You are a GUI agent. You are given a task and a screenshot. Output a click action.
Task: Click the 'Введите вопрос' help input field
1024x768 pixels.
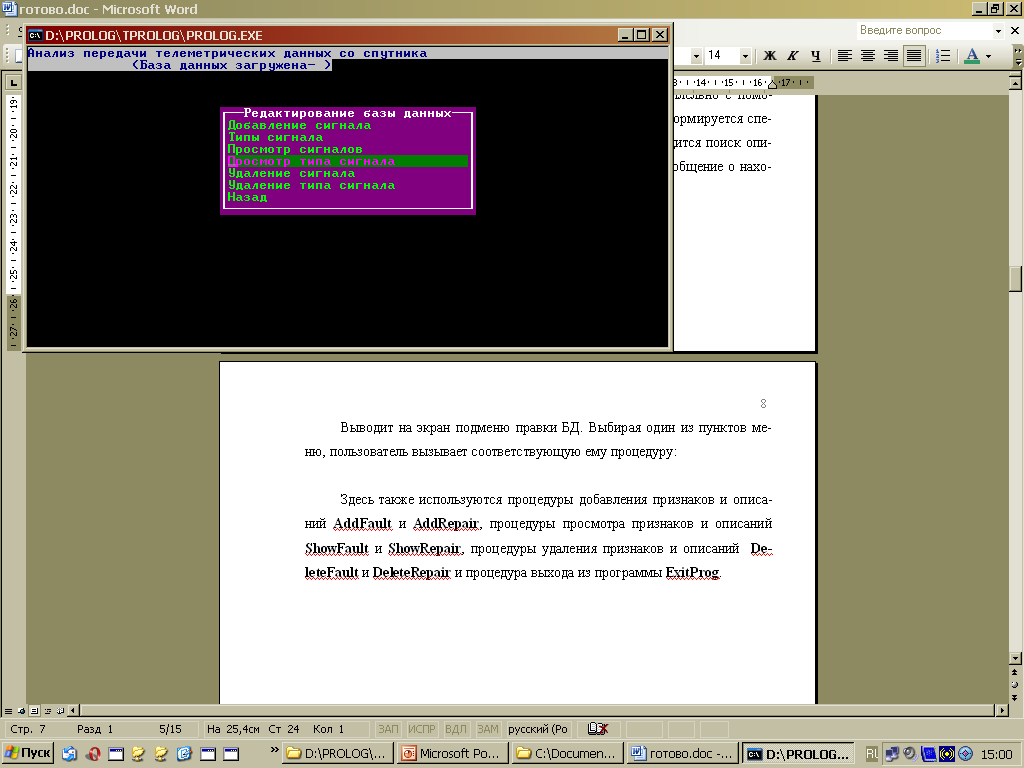click(x=925, y=31)
